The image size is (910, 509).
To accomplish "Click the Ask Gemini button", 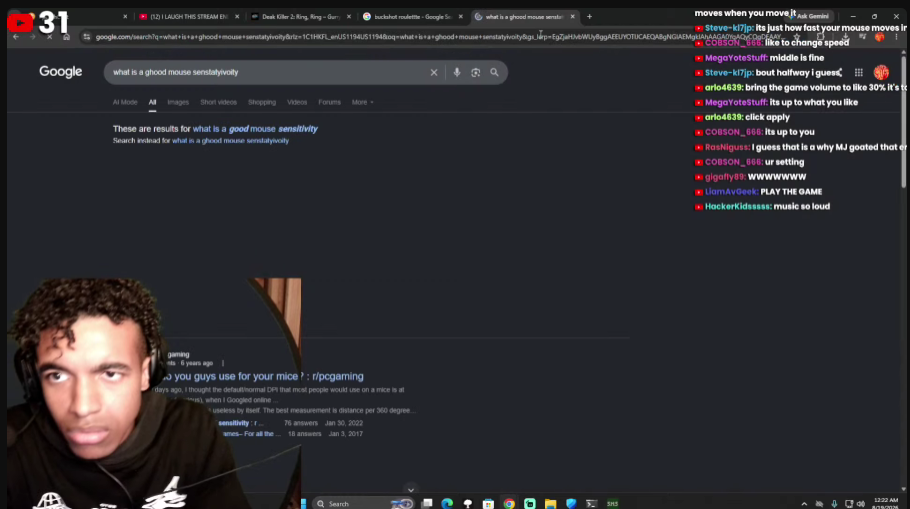I will click(811, 16).
